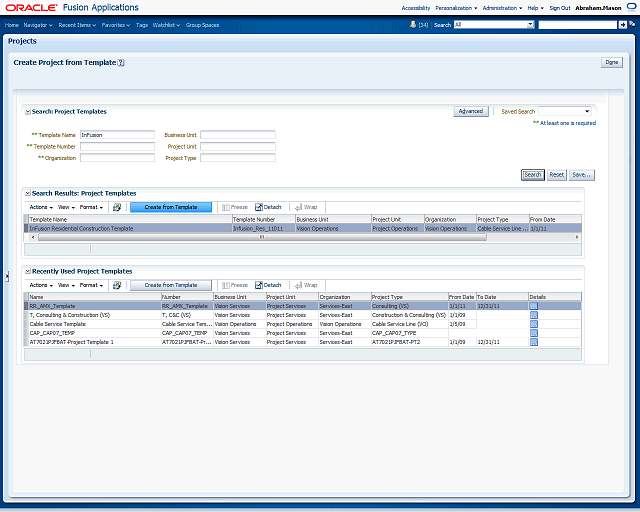Viewport: 640px width, 512px height.
Task: Click Detach in Search Results toolbar
Action: tap(268, 207)
